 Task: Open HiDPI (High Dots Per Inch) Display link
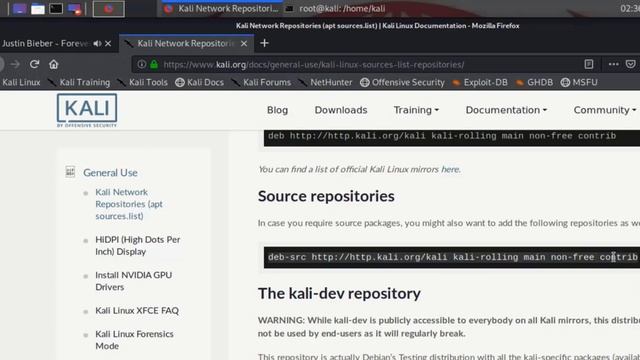[138, 245]
